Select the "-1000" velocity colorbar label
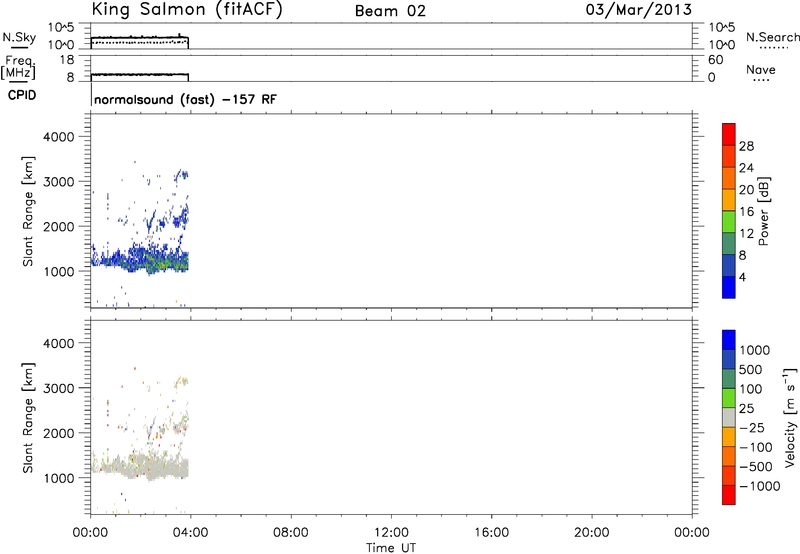The width and height of the screenshot is (800, 554). point(760,486)
